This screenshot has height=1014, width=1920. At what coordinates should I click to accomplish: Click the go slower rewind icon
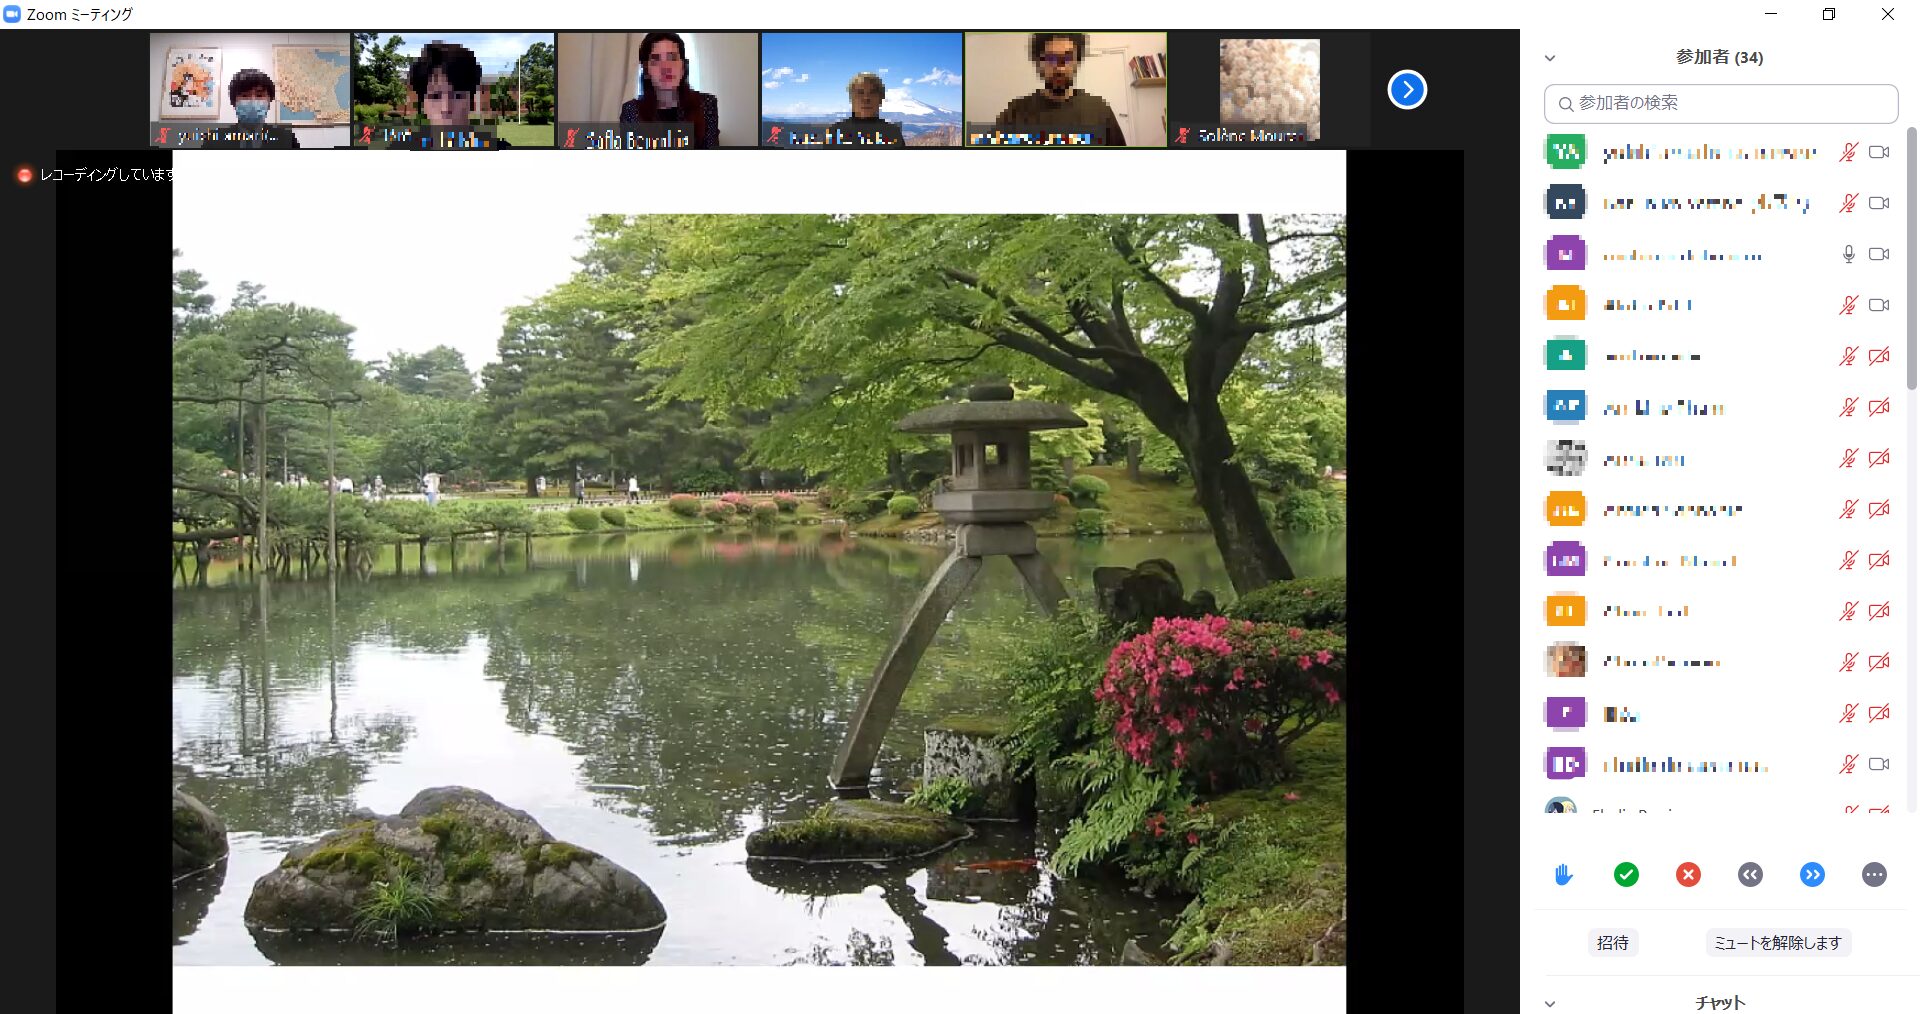coord(1750,875)
